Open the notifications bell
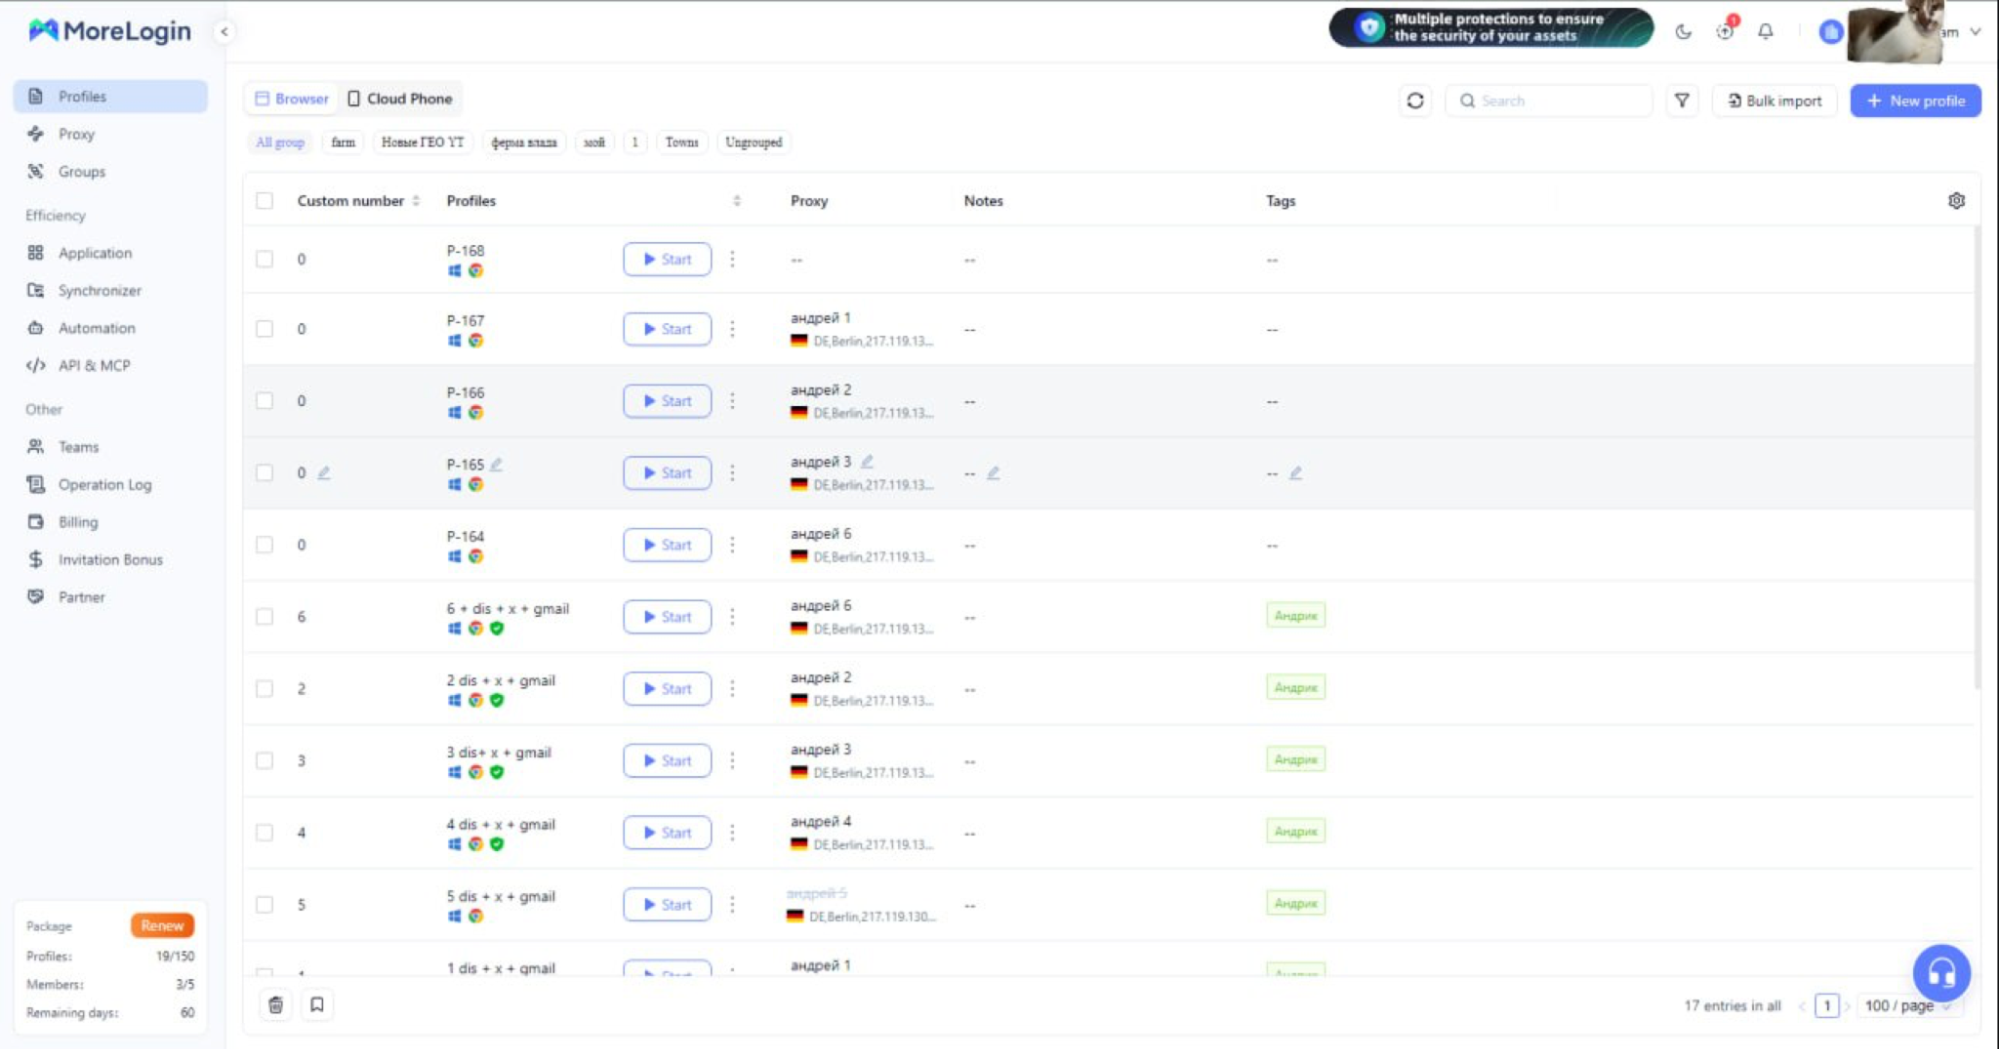The height and width of the screenshot is (1050, 1999). [1766, 32]
